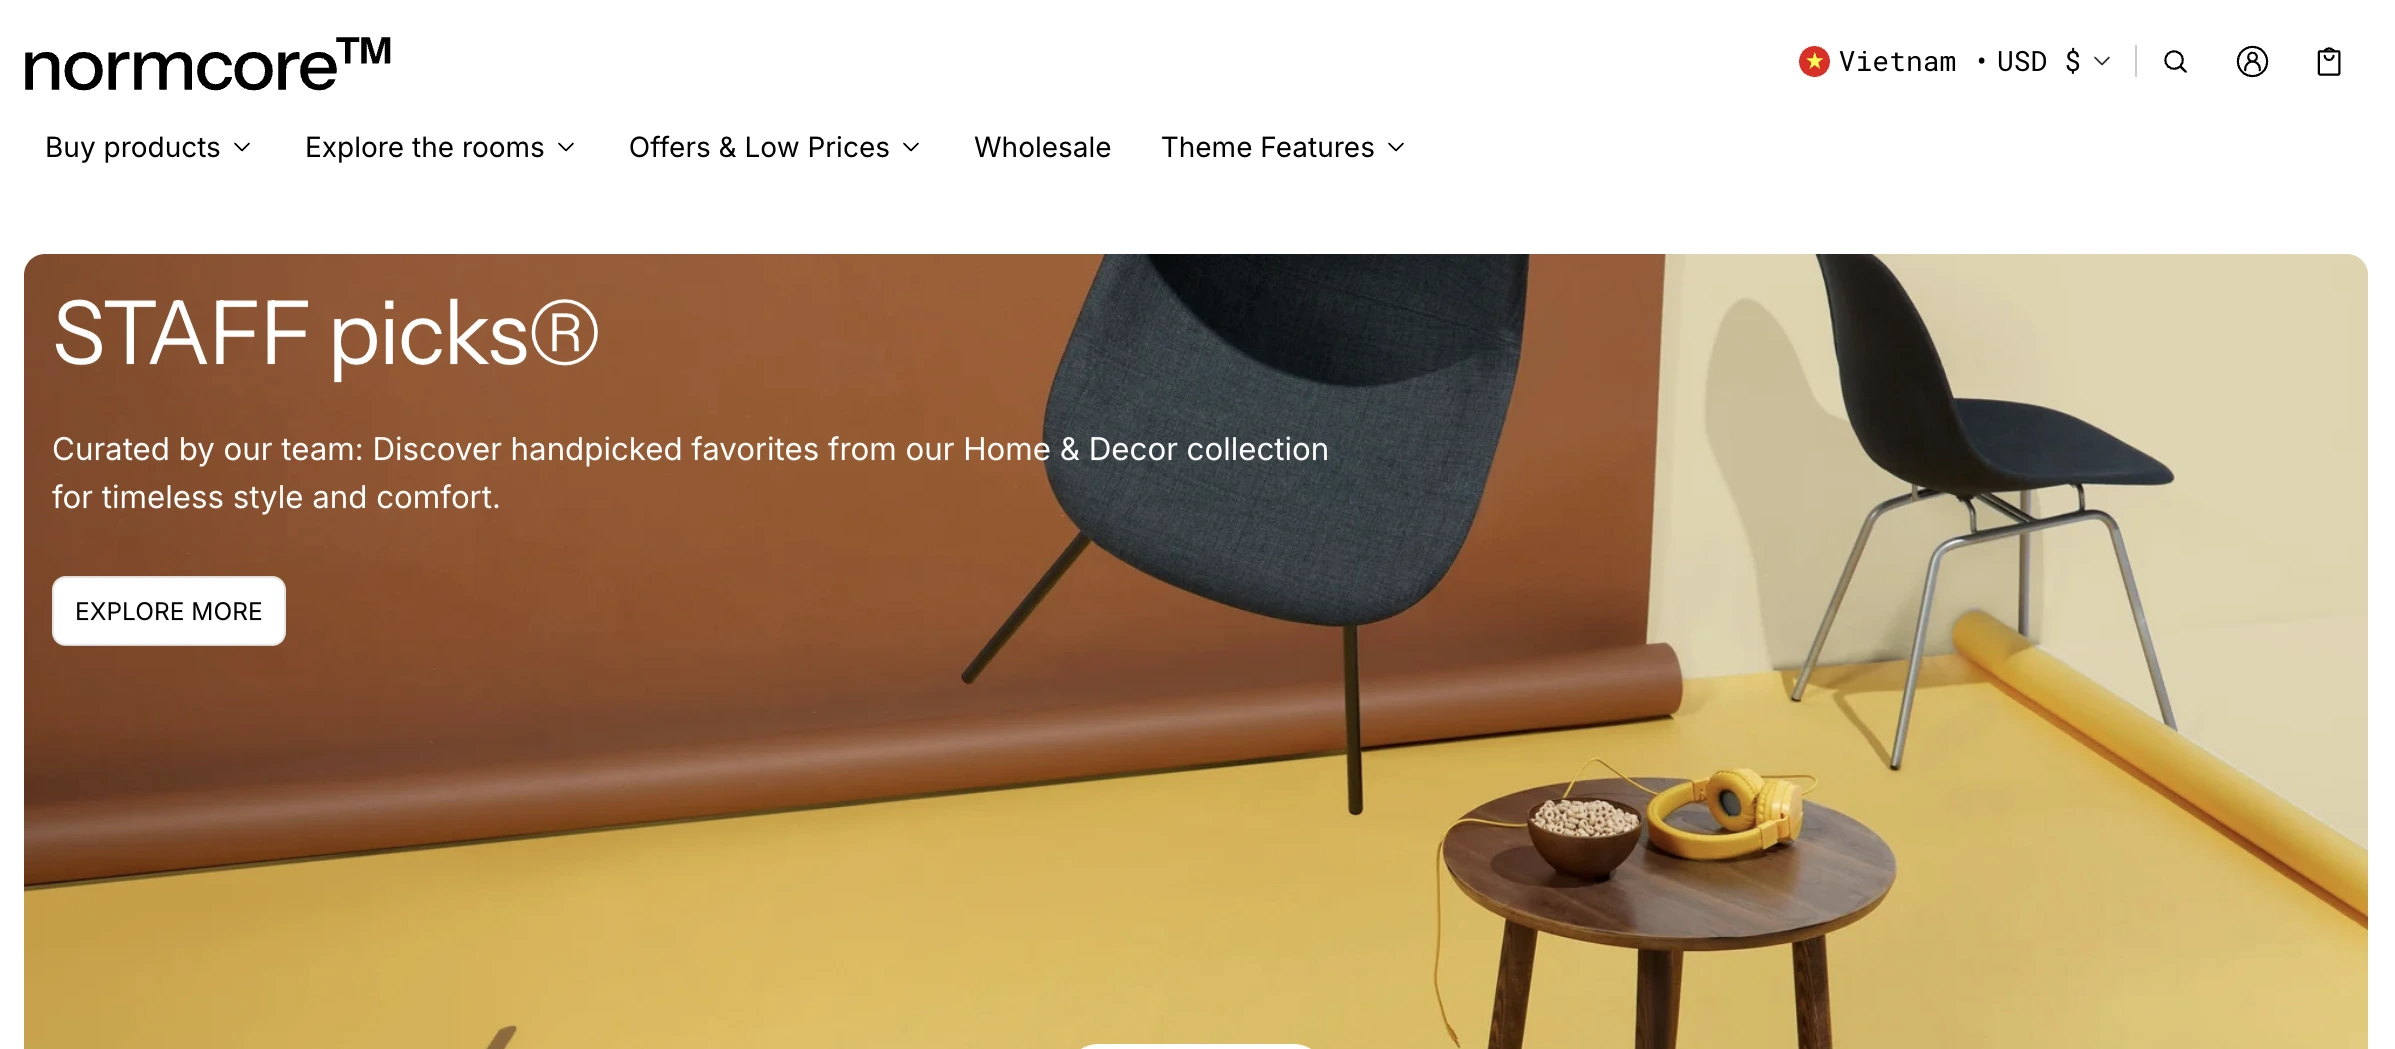Click the chevron beside Offers & Low Prices
This screenshot has height=1049, width=2395.
pos(911,148)
